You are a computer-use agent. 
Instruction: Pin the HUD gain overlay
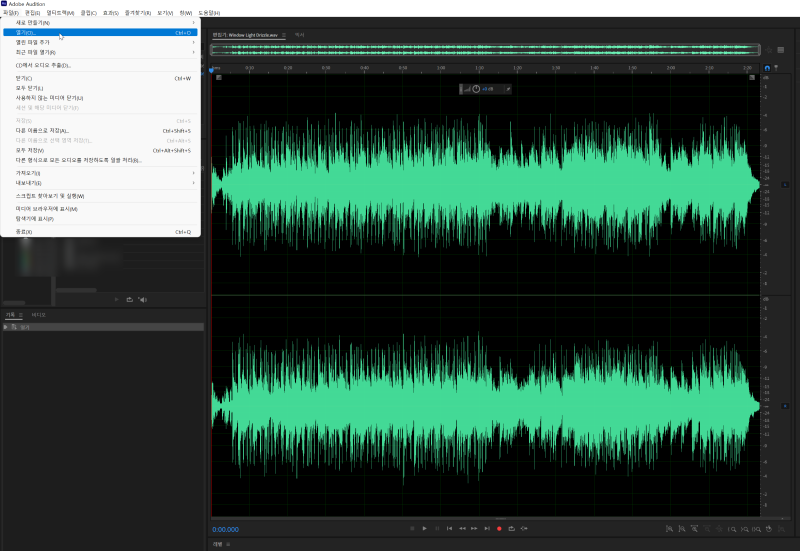click(508, 89)
